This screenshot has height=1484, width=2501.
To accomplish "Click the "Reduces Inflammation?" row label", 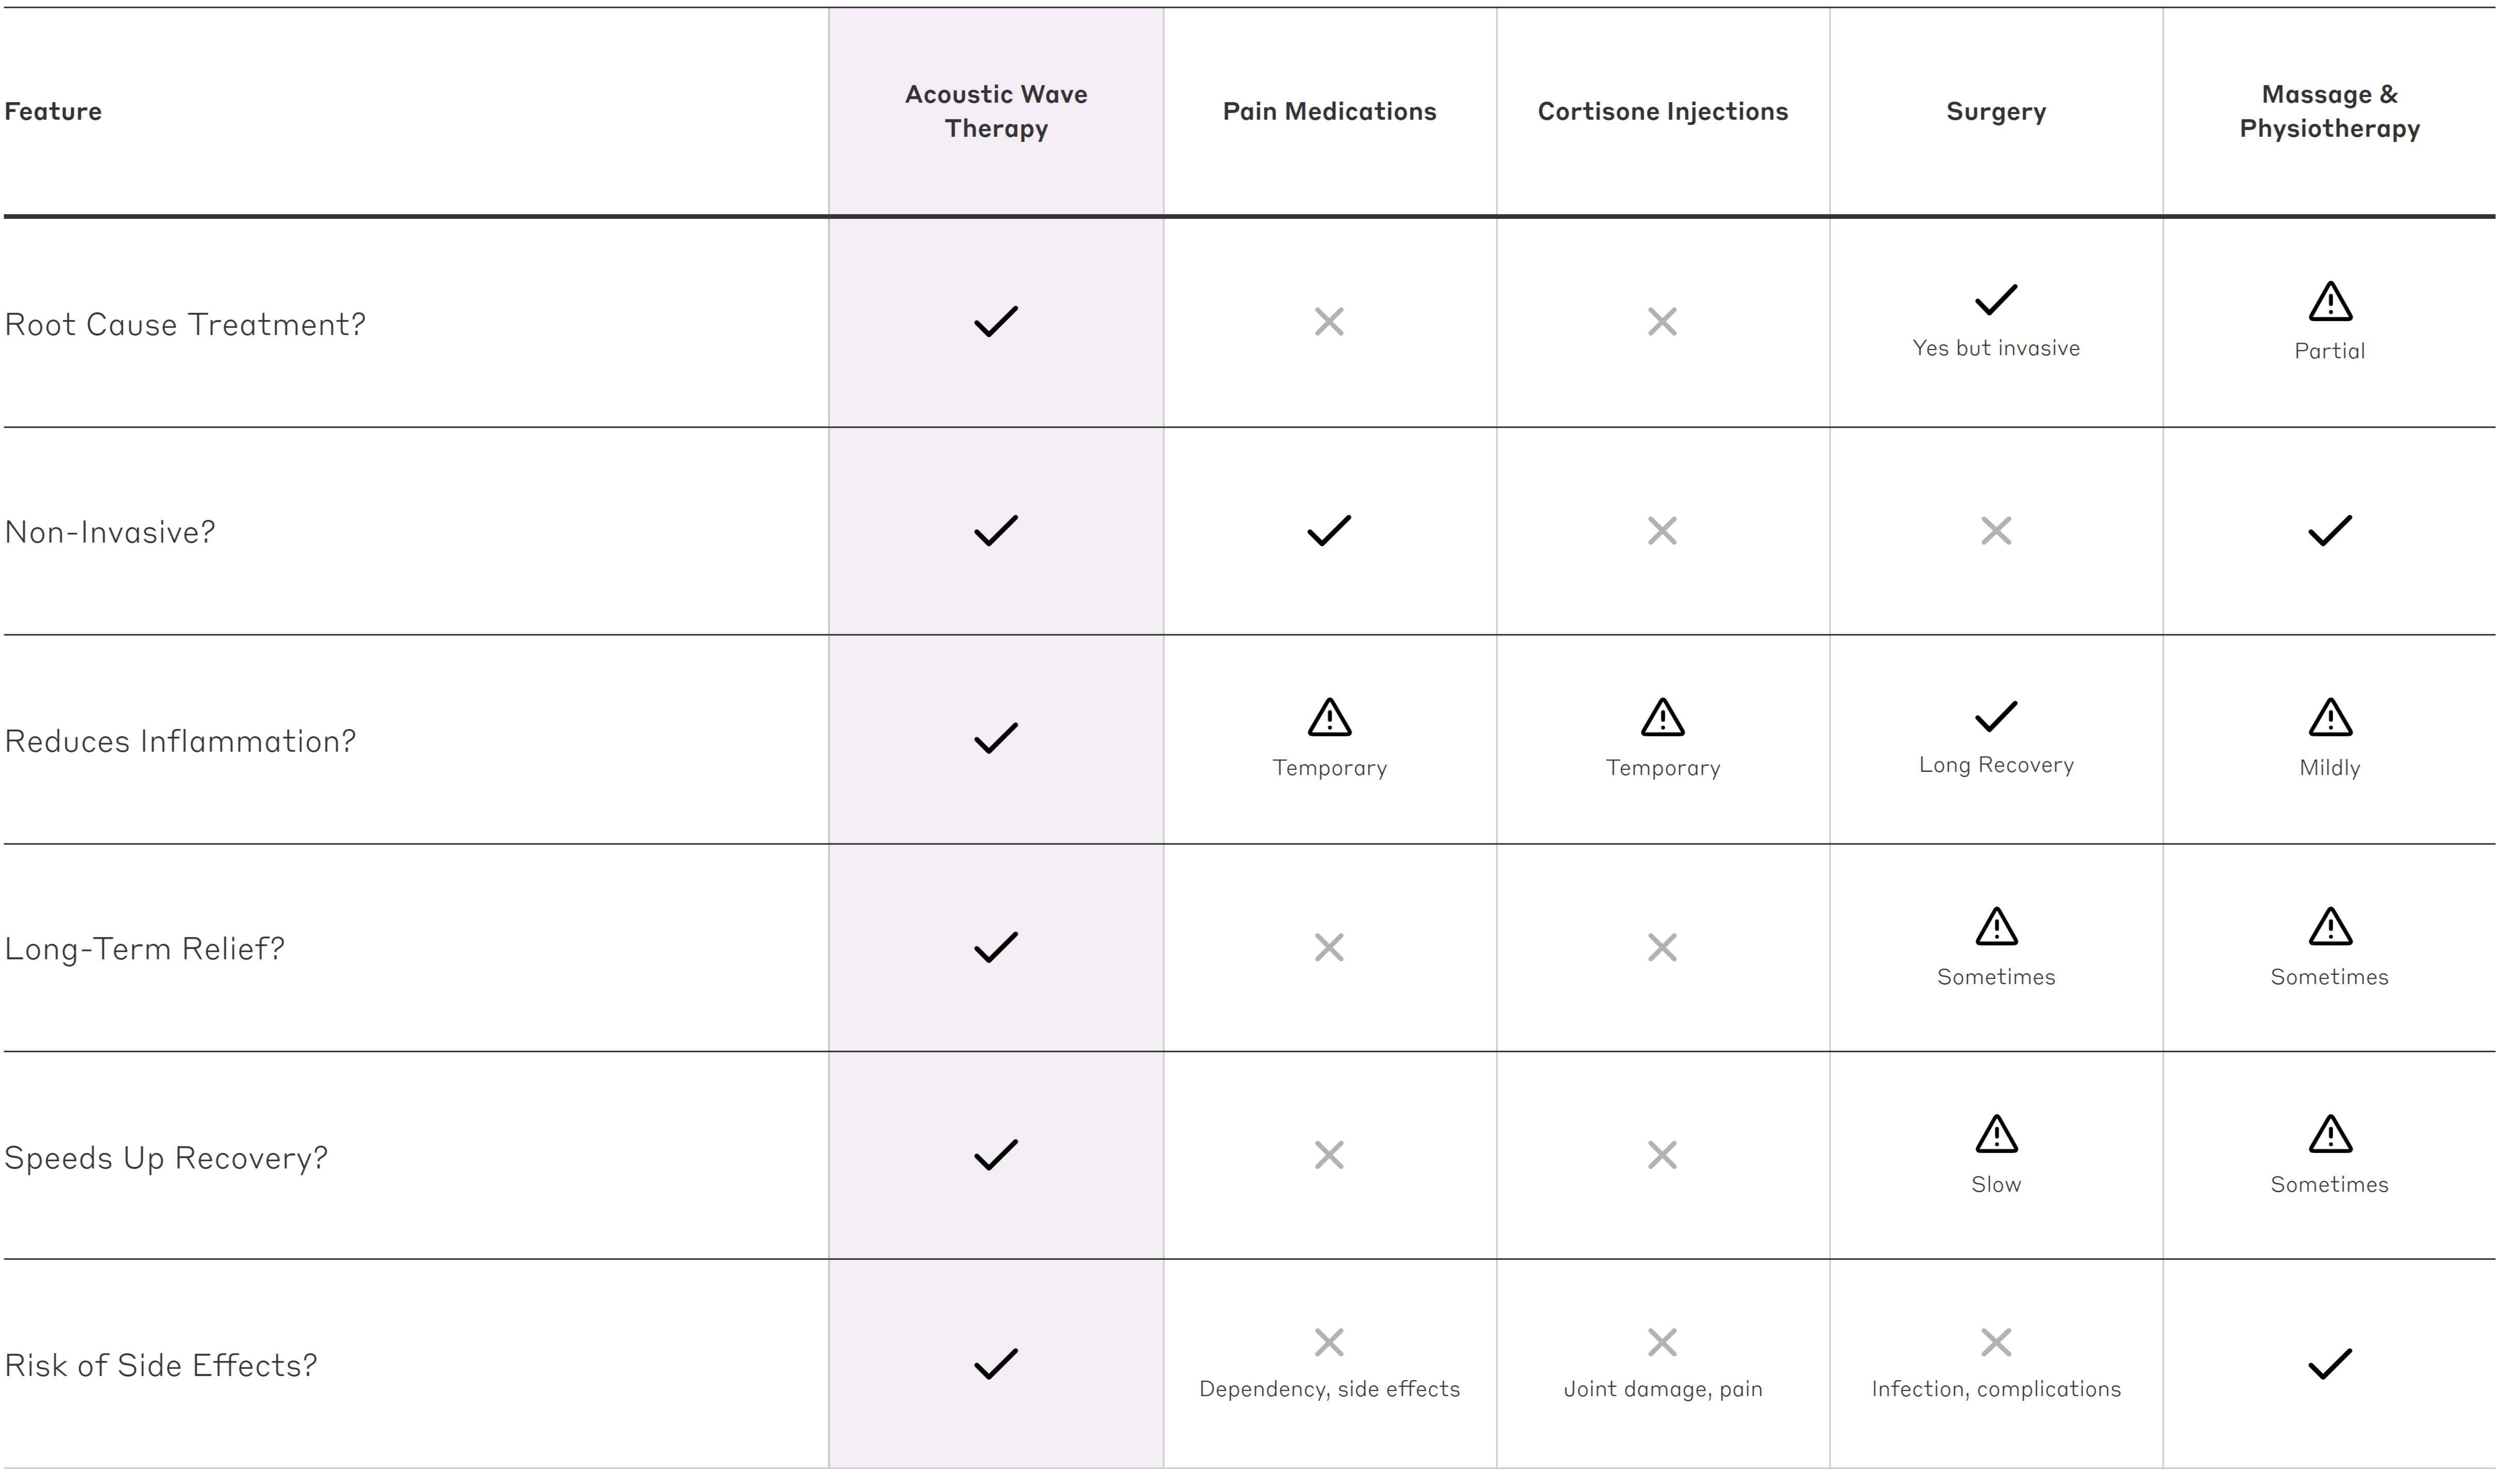I will click(180, 741).
